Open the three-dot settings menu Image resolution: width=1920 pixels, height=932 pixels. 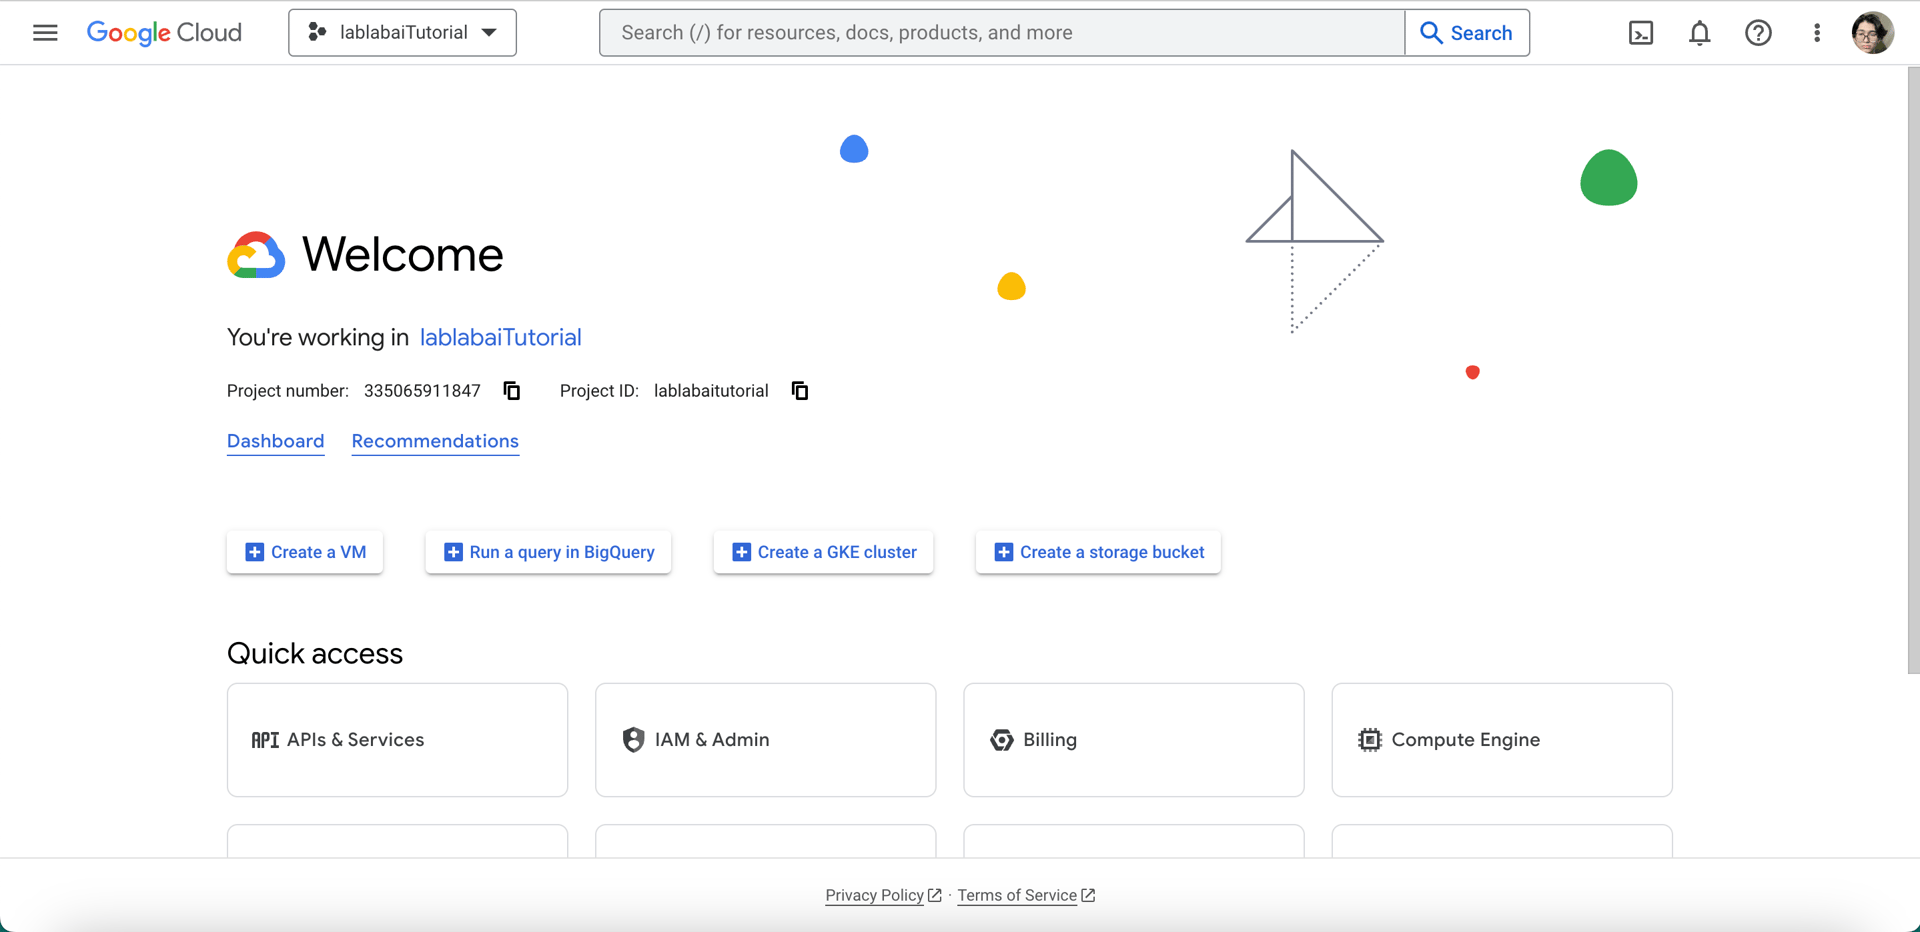pyautogui.click(x=1817, y=33)
